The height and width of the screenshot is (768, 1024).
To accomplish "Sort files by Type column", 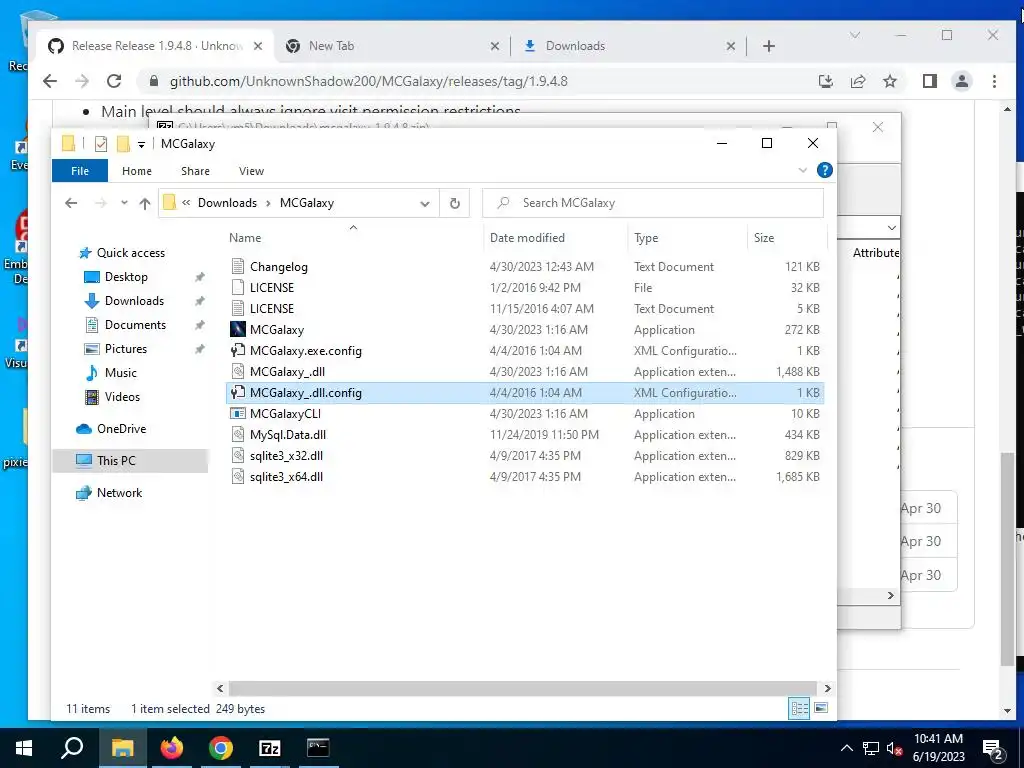I will [x=688, y=238].
